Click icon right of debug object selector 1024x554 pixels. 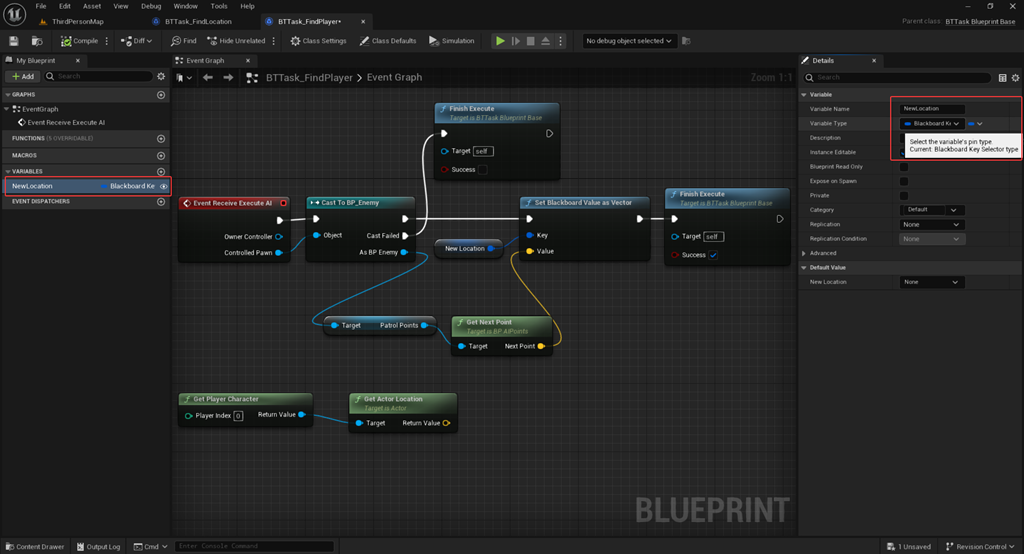point(686,41)
